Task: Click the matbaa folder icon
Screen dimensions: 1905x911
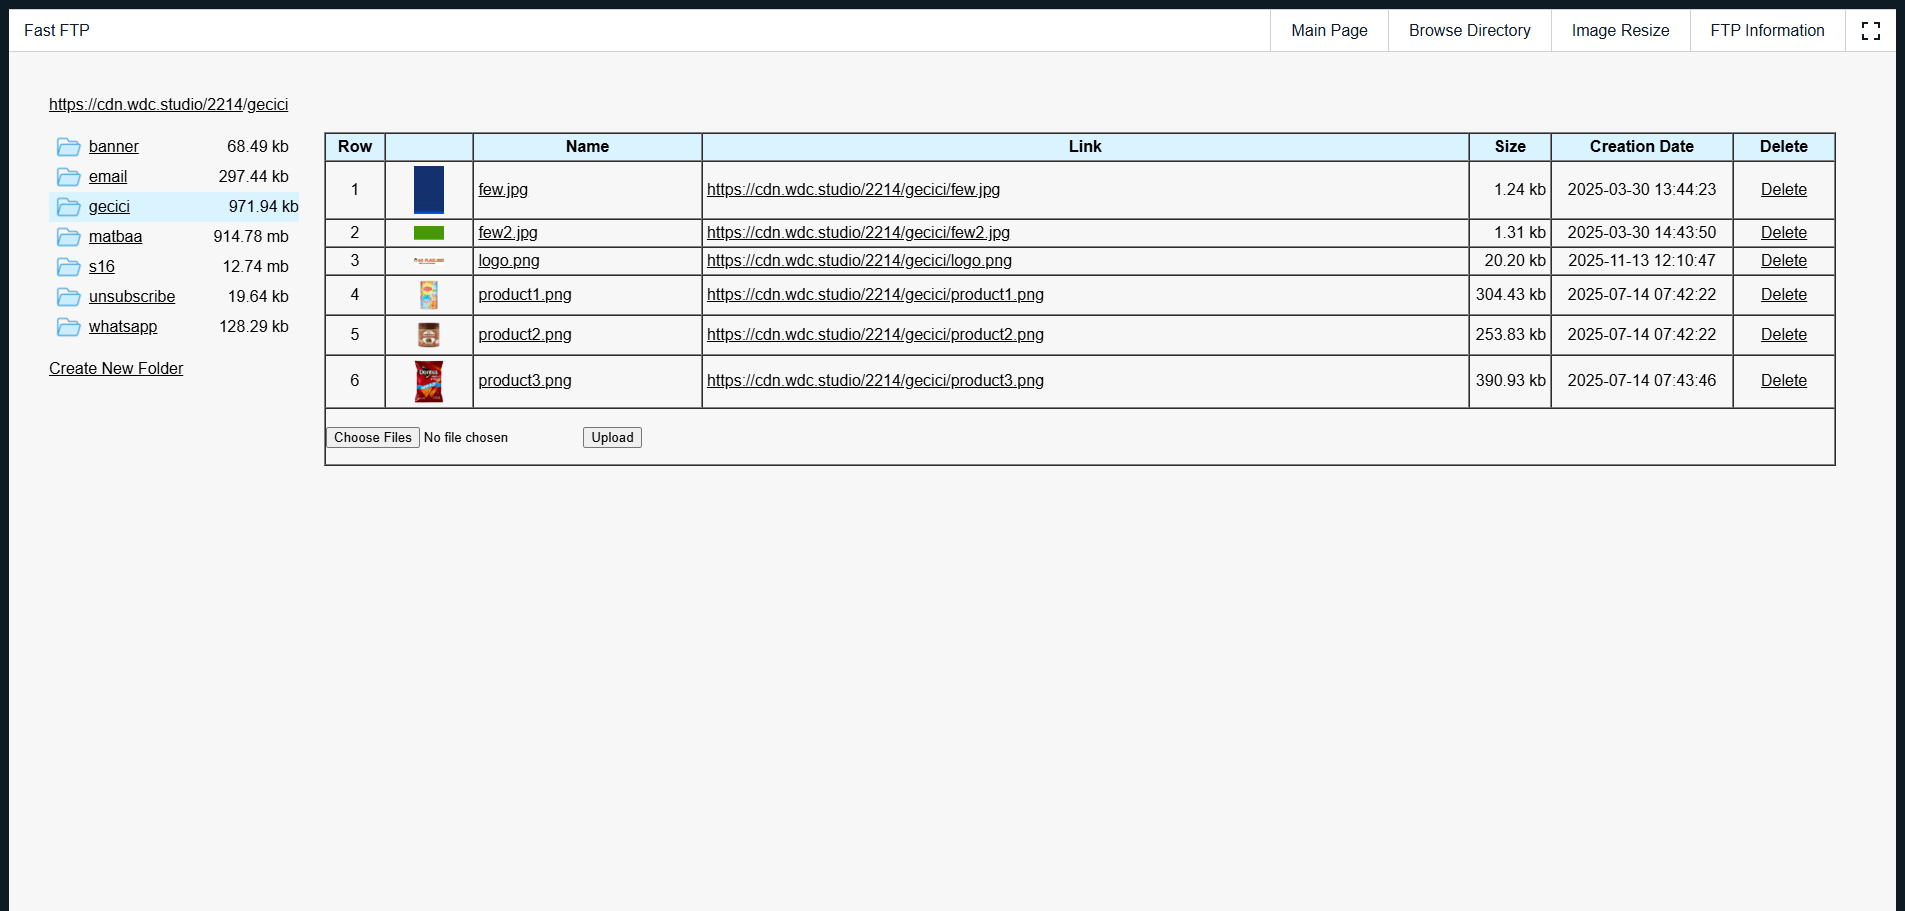Action: 69,237
